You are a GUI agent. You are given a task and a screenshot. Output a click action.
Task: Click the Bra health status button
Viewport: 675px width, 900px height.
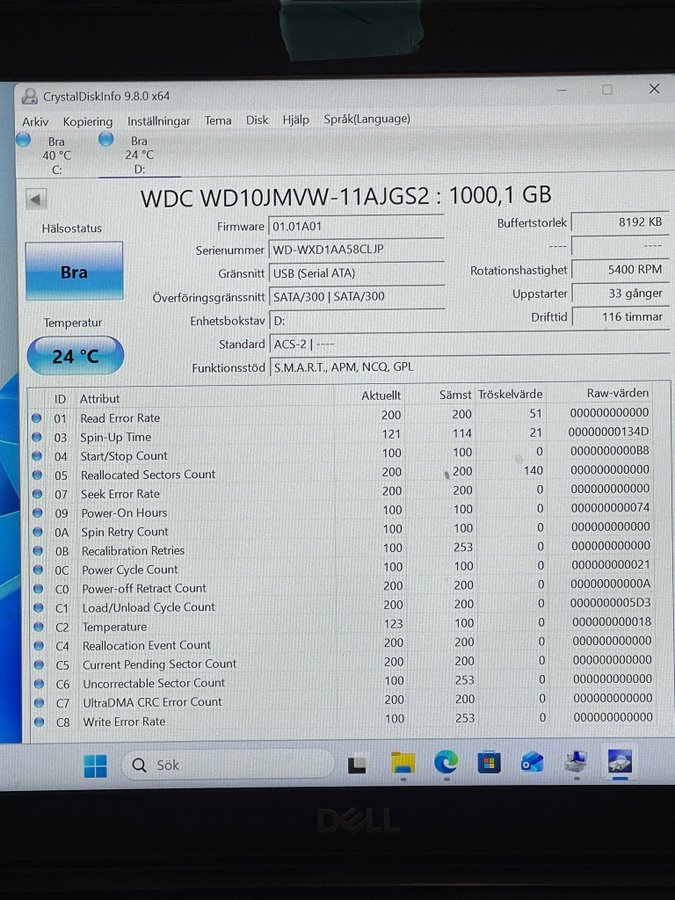coord(74,271)
